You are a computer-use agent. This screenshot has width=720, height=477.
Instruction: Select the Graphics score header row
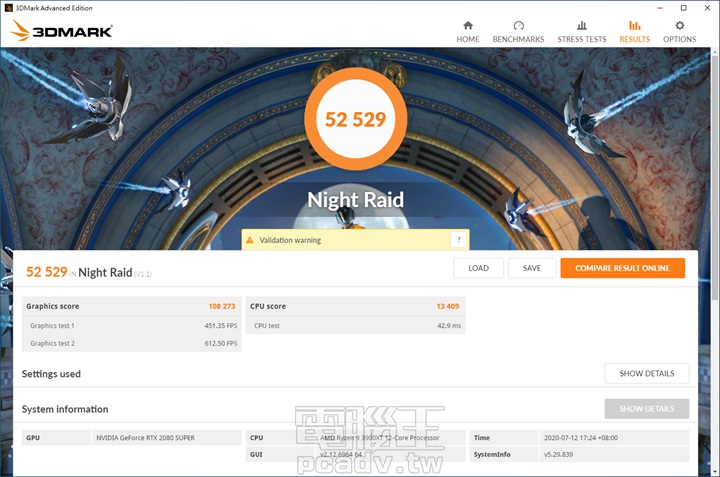(x=131, y=306)
